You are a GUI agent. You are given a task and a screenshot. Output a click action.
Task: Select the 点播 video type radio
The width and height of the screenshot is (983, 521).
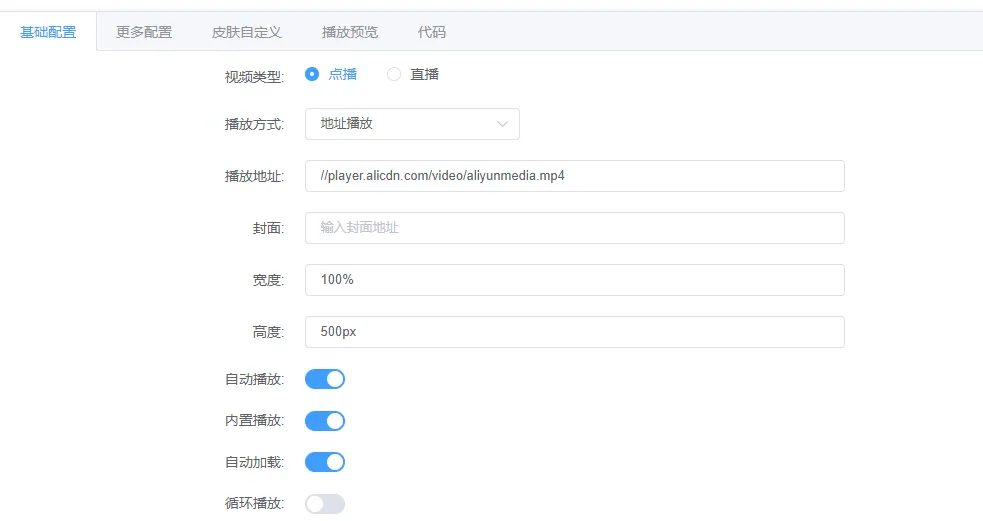pos(312,75)
